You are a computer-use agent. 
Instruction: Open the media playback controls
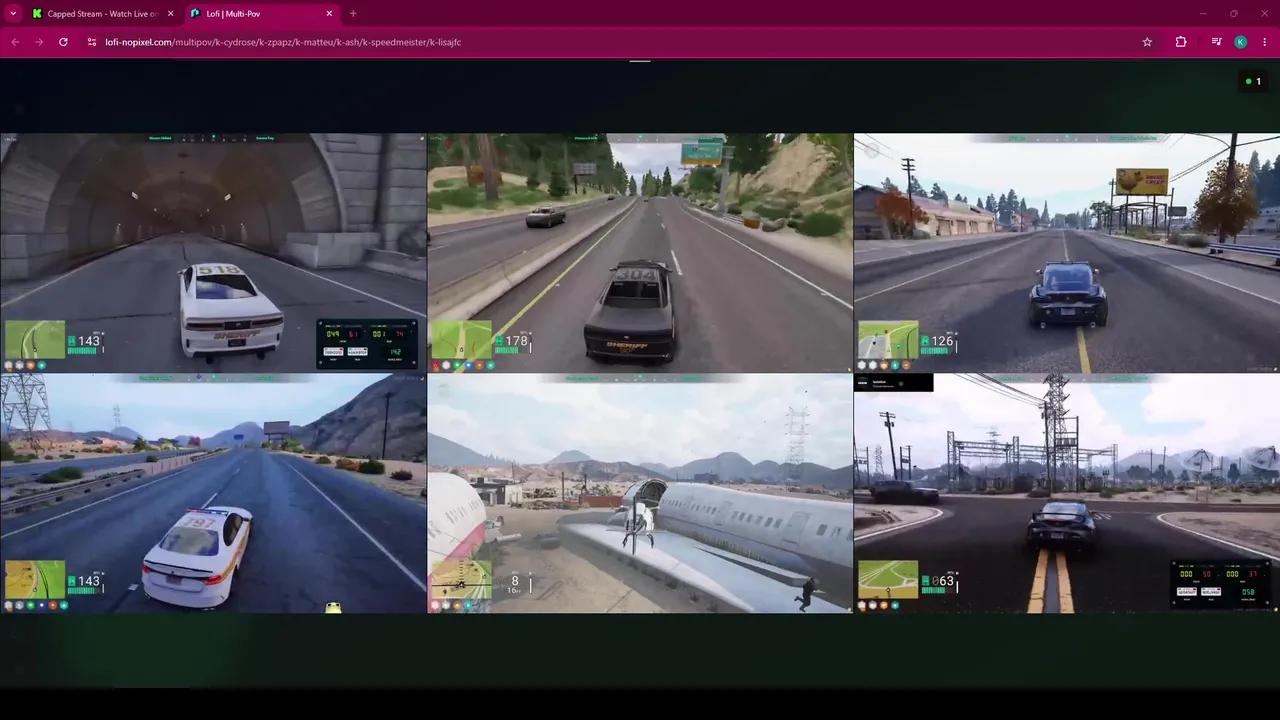point(1216,42)
